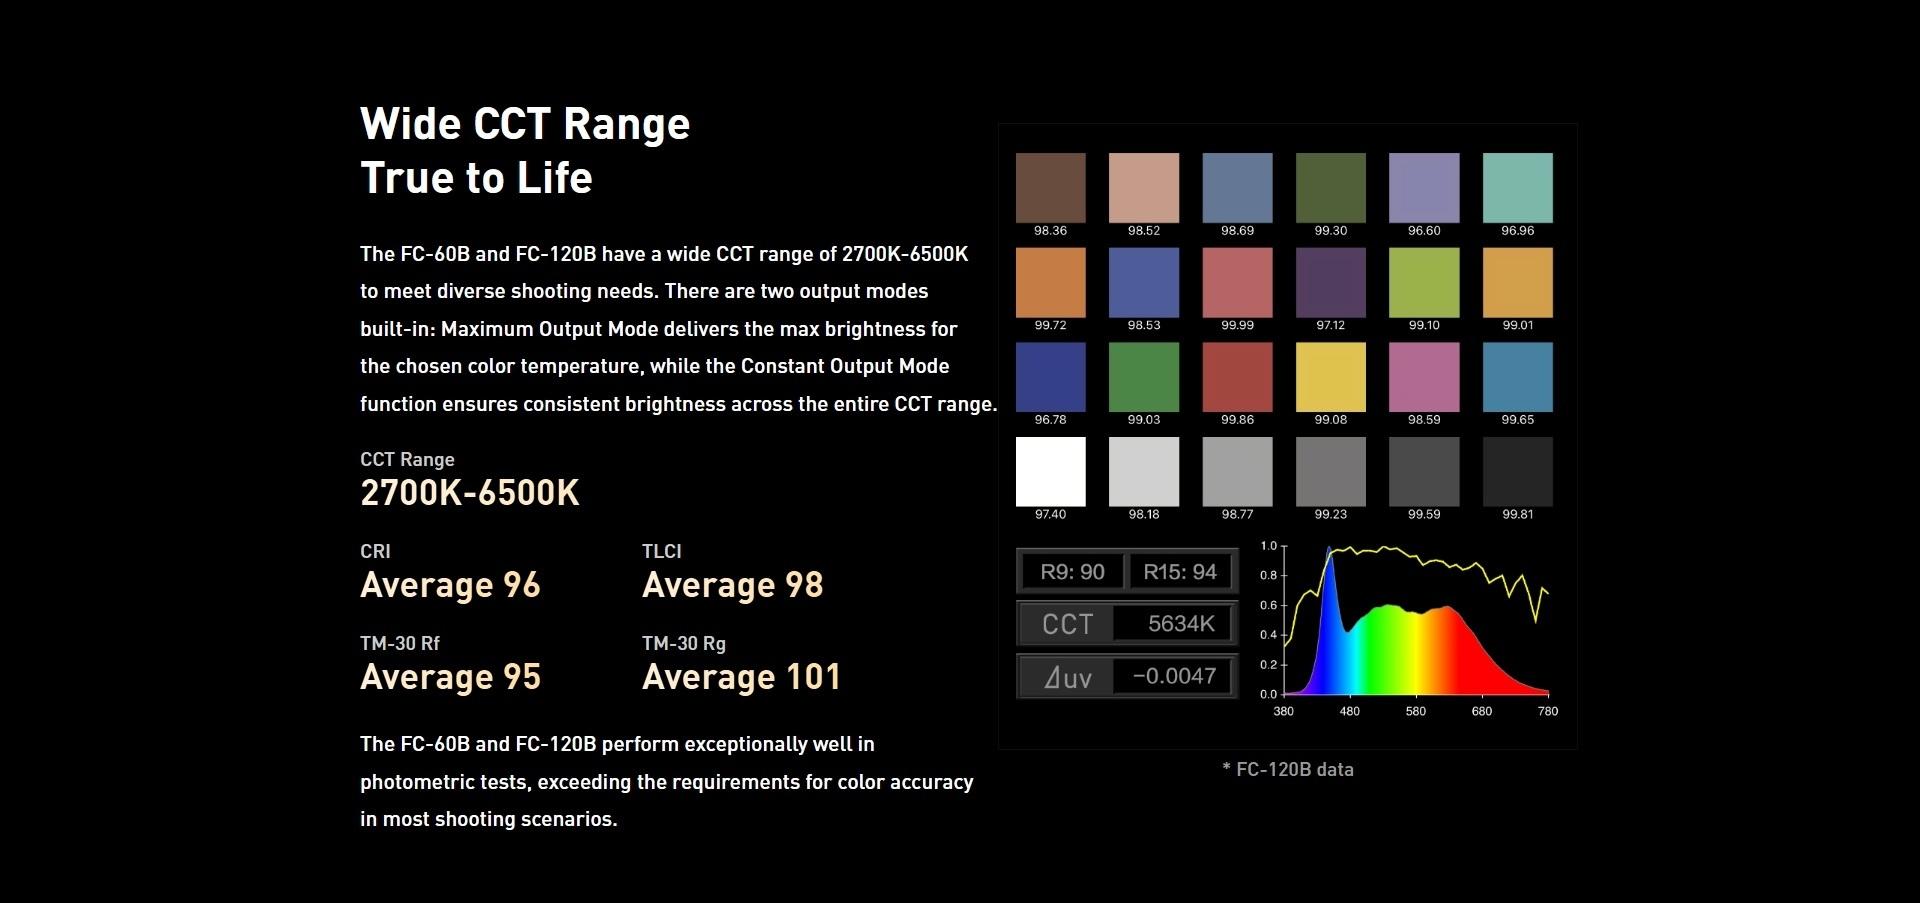Select the white swatch labeled 97.40

tap(1050, 471)
